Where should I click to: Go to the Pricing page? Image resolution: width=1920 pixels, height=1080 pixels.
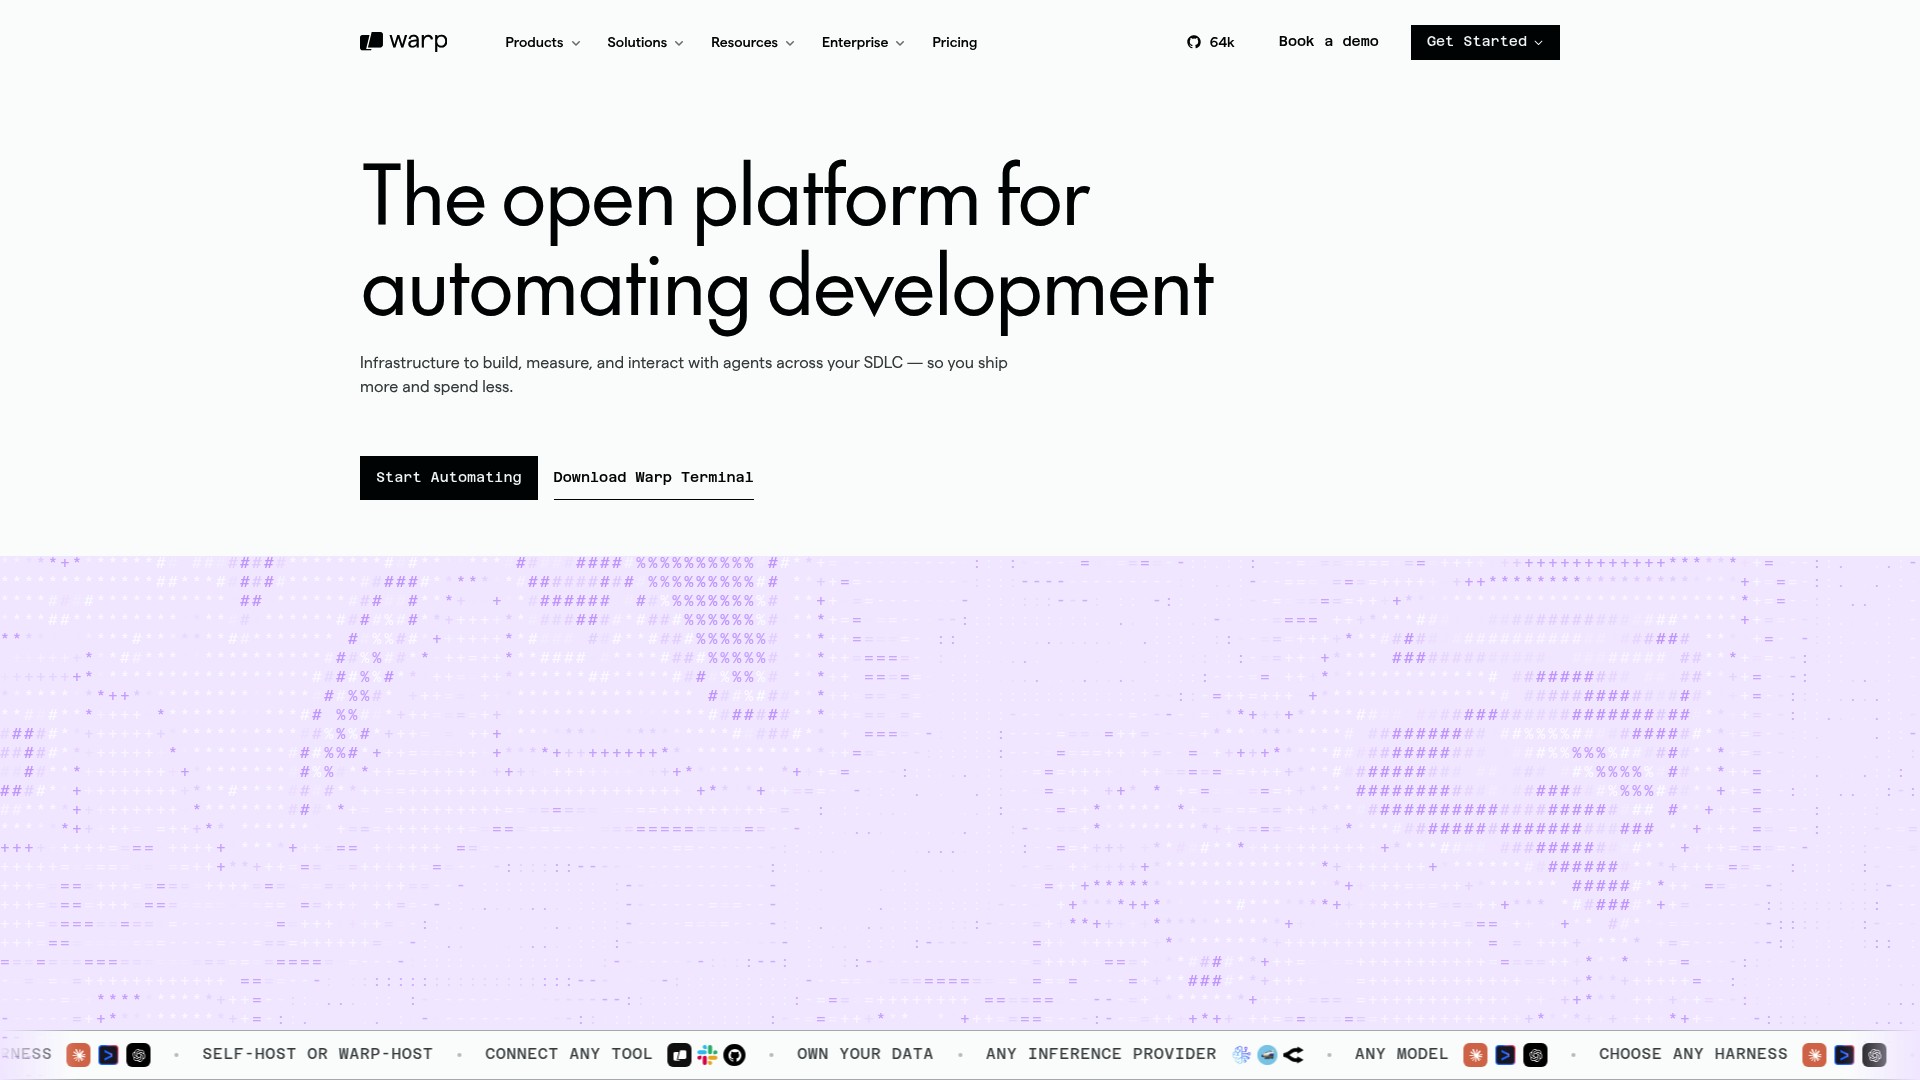coord(955,42)
